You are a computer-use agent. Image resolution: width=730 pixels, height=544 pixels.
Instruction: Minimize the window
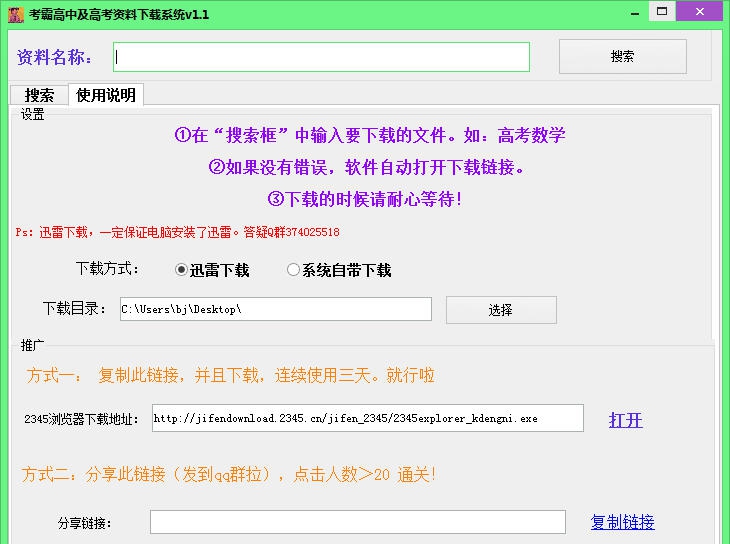tap(635, 13)
